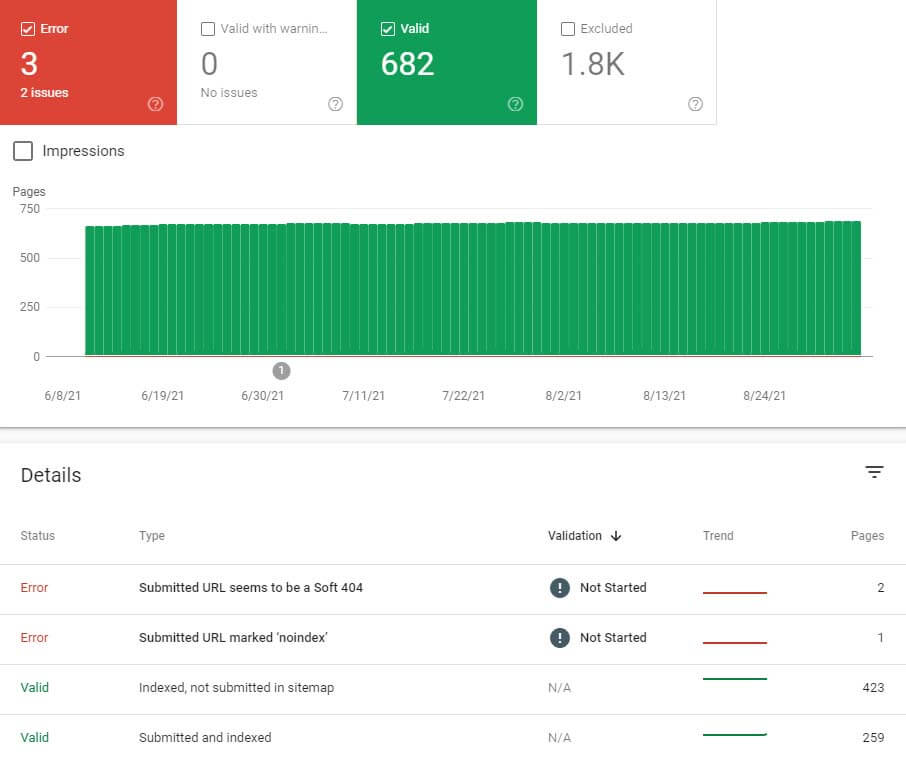Viewport: 906px width, 761px height.
Task: Select the Excluded card showing 1.8K pages
Action: pyautogui.click(x=627, y=63)
